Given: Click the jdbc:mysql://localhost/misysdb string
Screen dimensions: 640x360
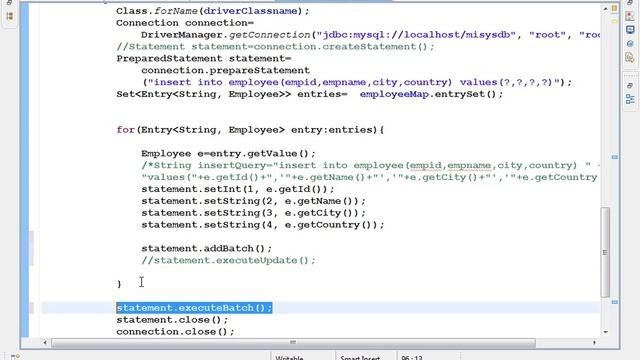Looking at the screenshot, I should pyautogui.click(x=416, y=35).
